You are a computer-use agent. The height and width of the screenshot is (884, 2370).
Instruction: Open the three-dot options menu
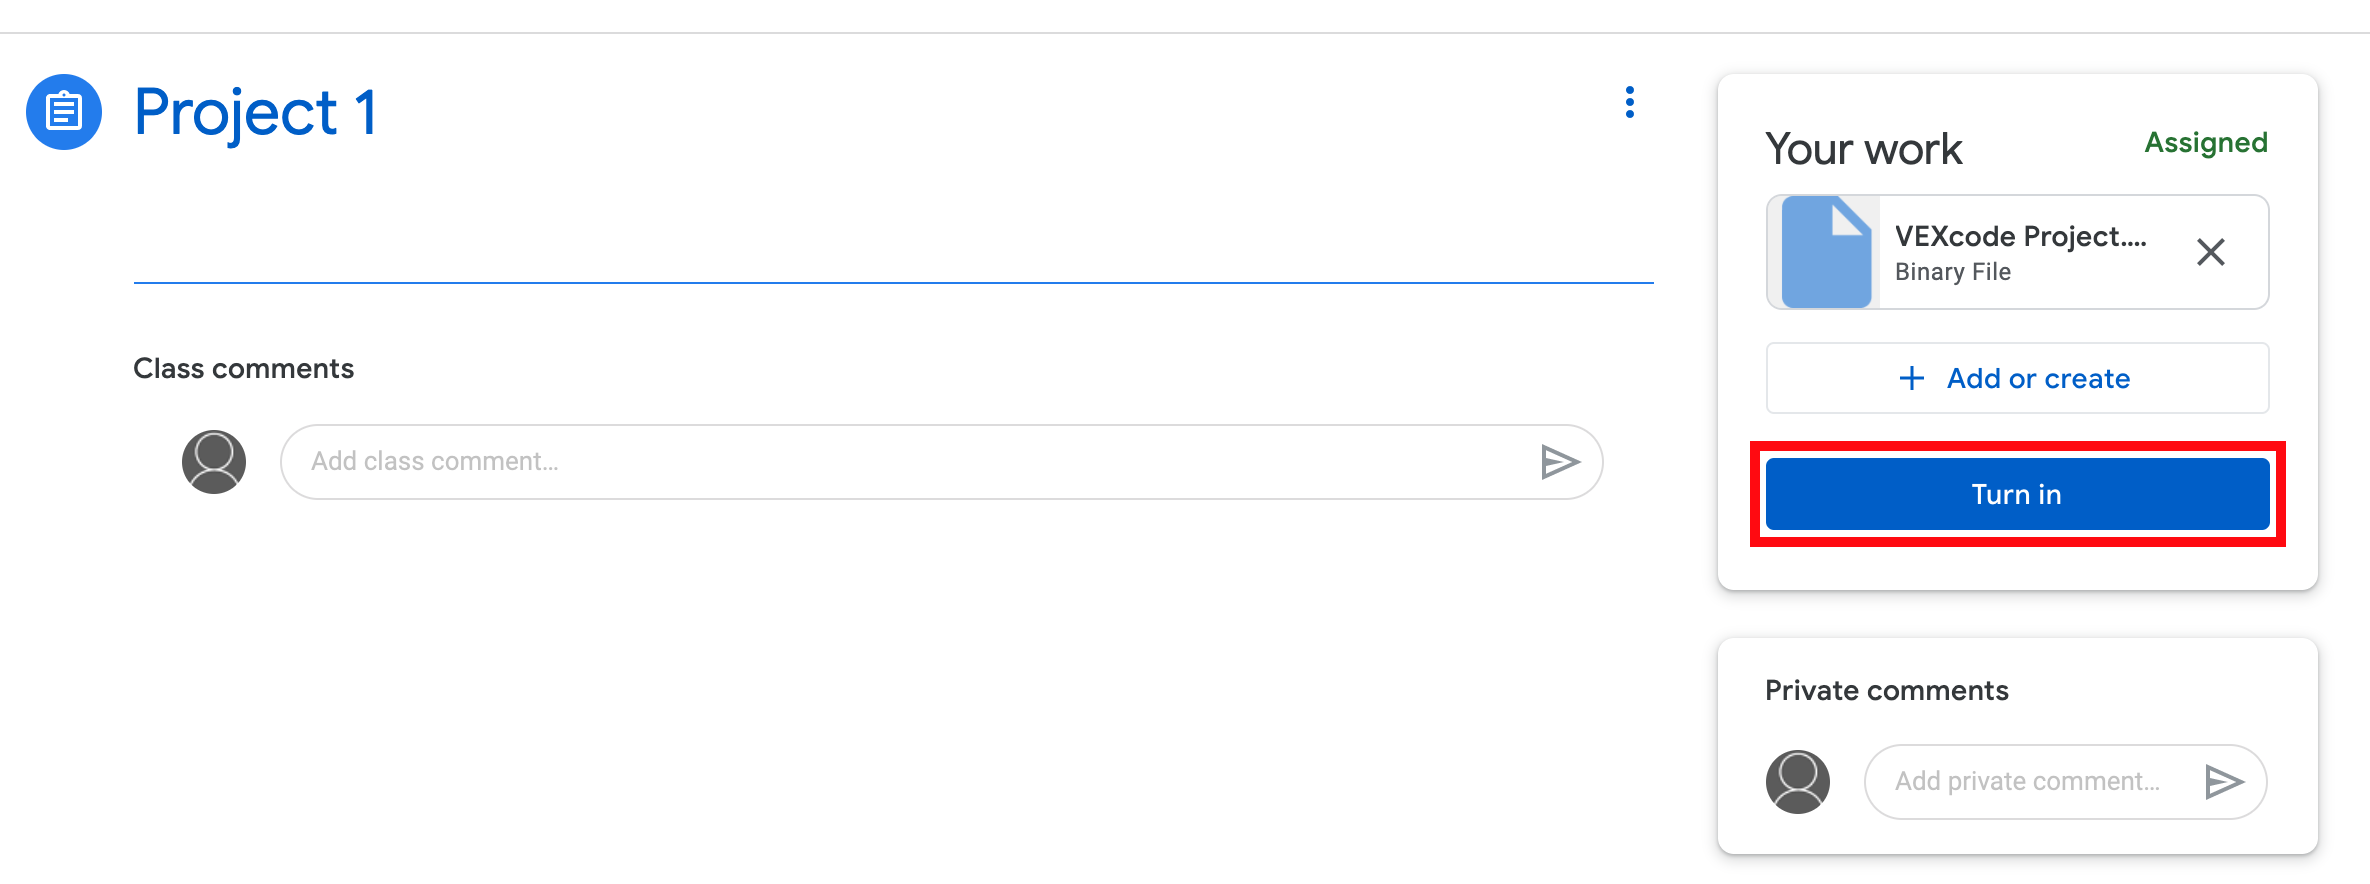1629,103
